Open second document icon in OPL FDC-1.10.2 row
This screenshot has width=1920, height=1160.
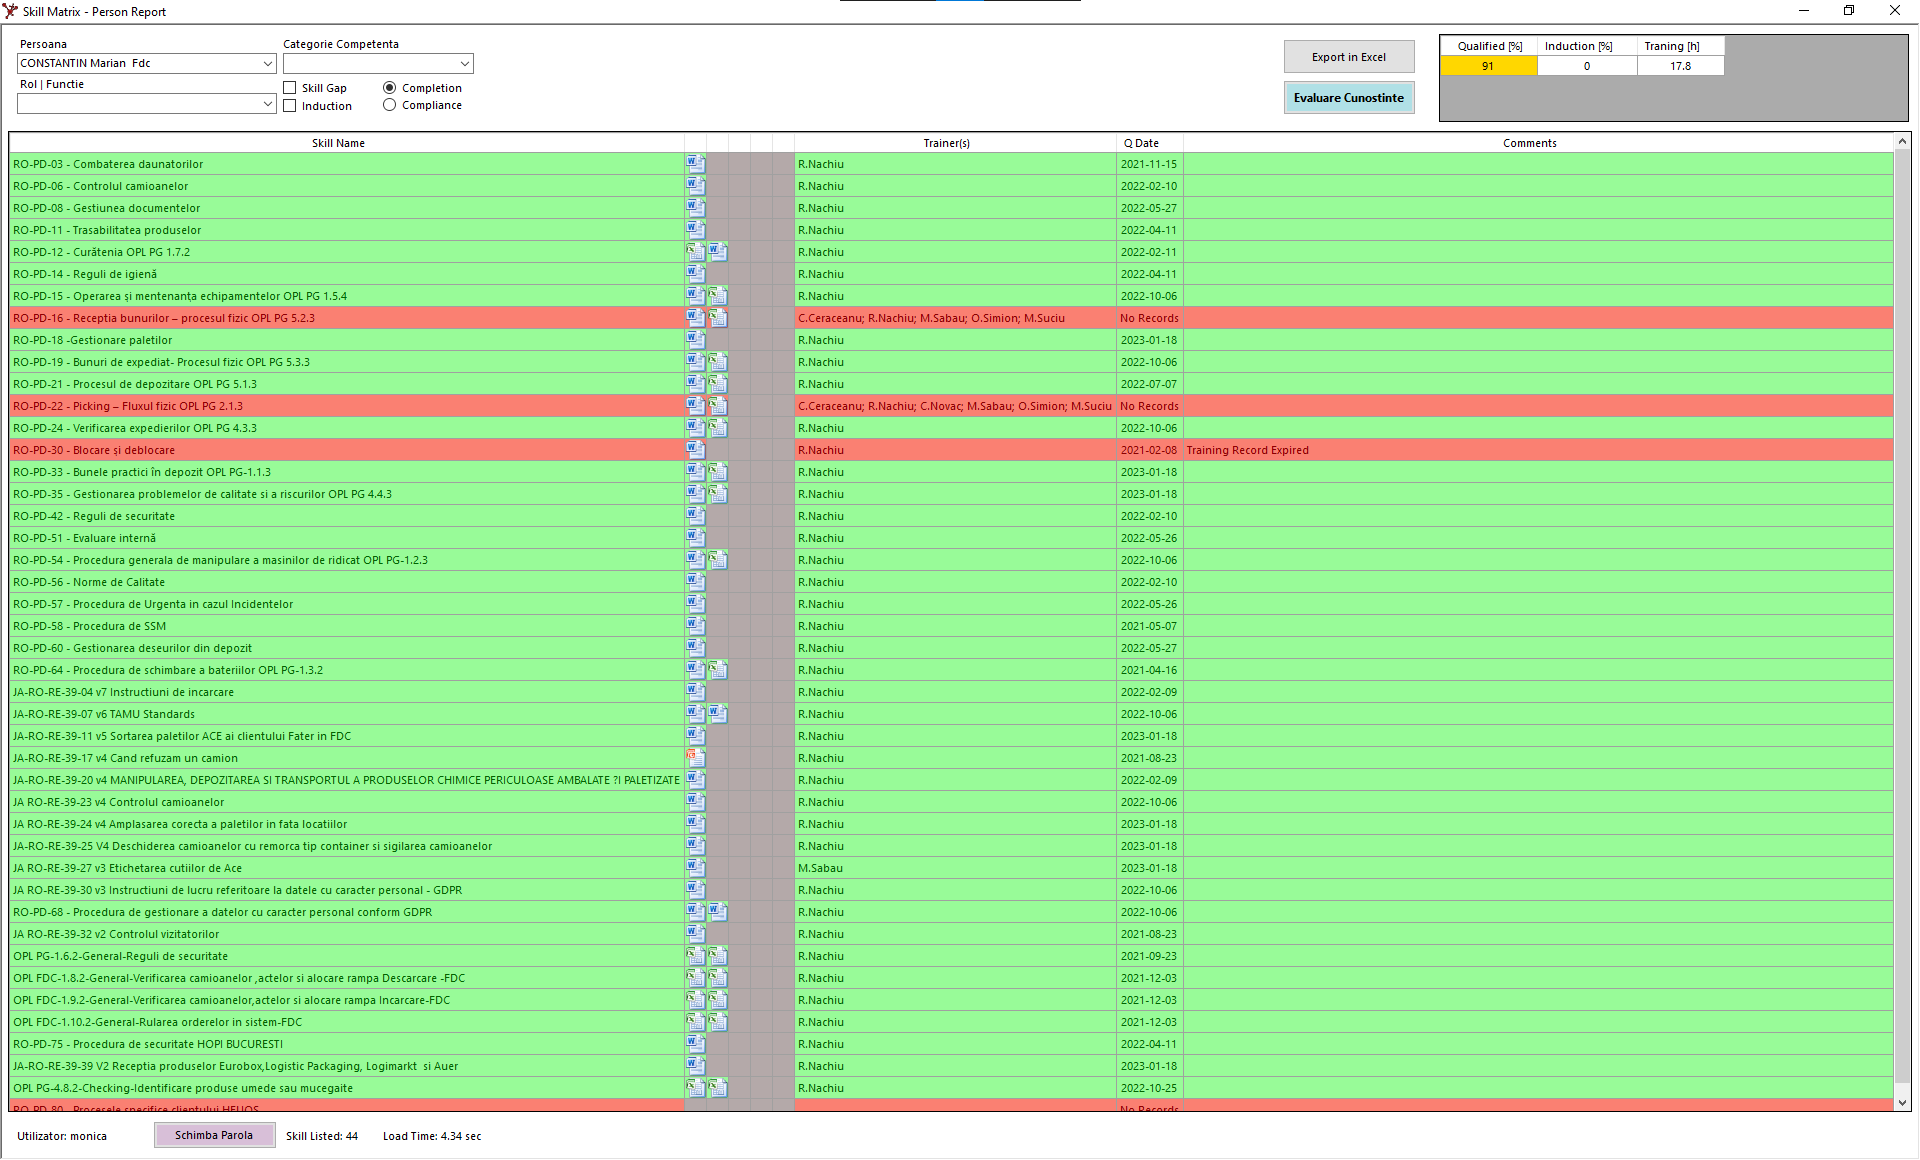click(718, 1022)
